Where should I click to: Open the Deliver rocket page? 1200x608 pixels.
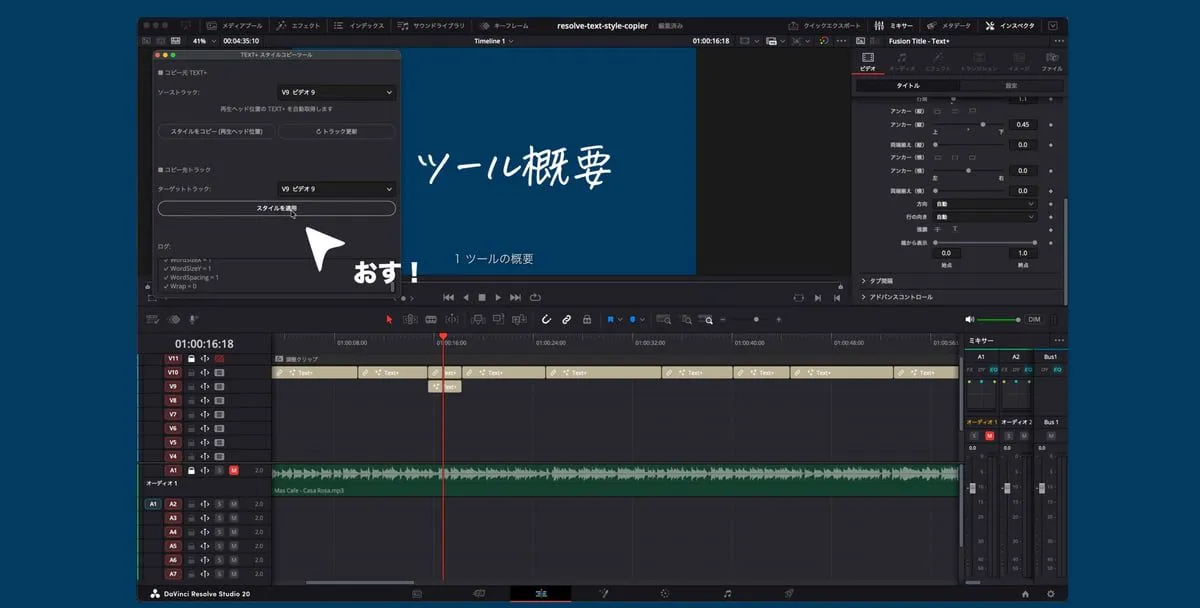point(789,594)
